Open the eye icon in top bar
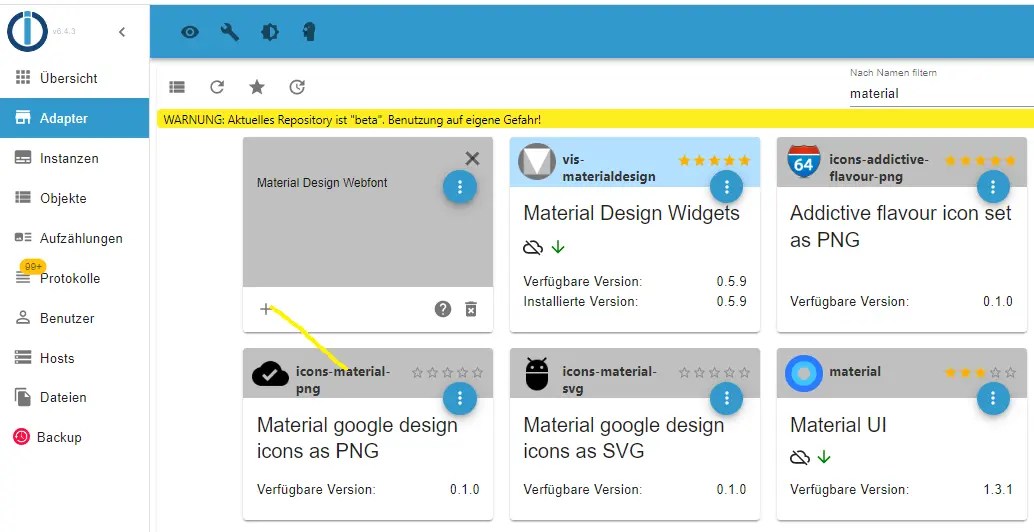1034x532 pixels. (x=190, y=32)
